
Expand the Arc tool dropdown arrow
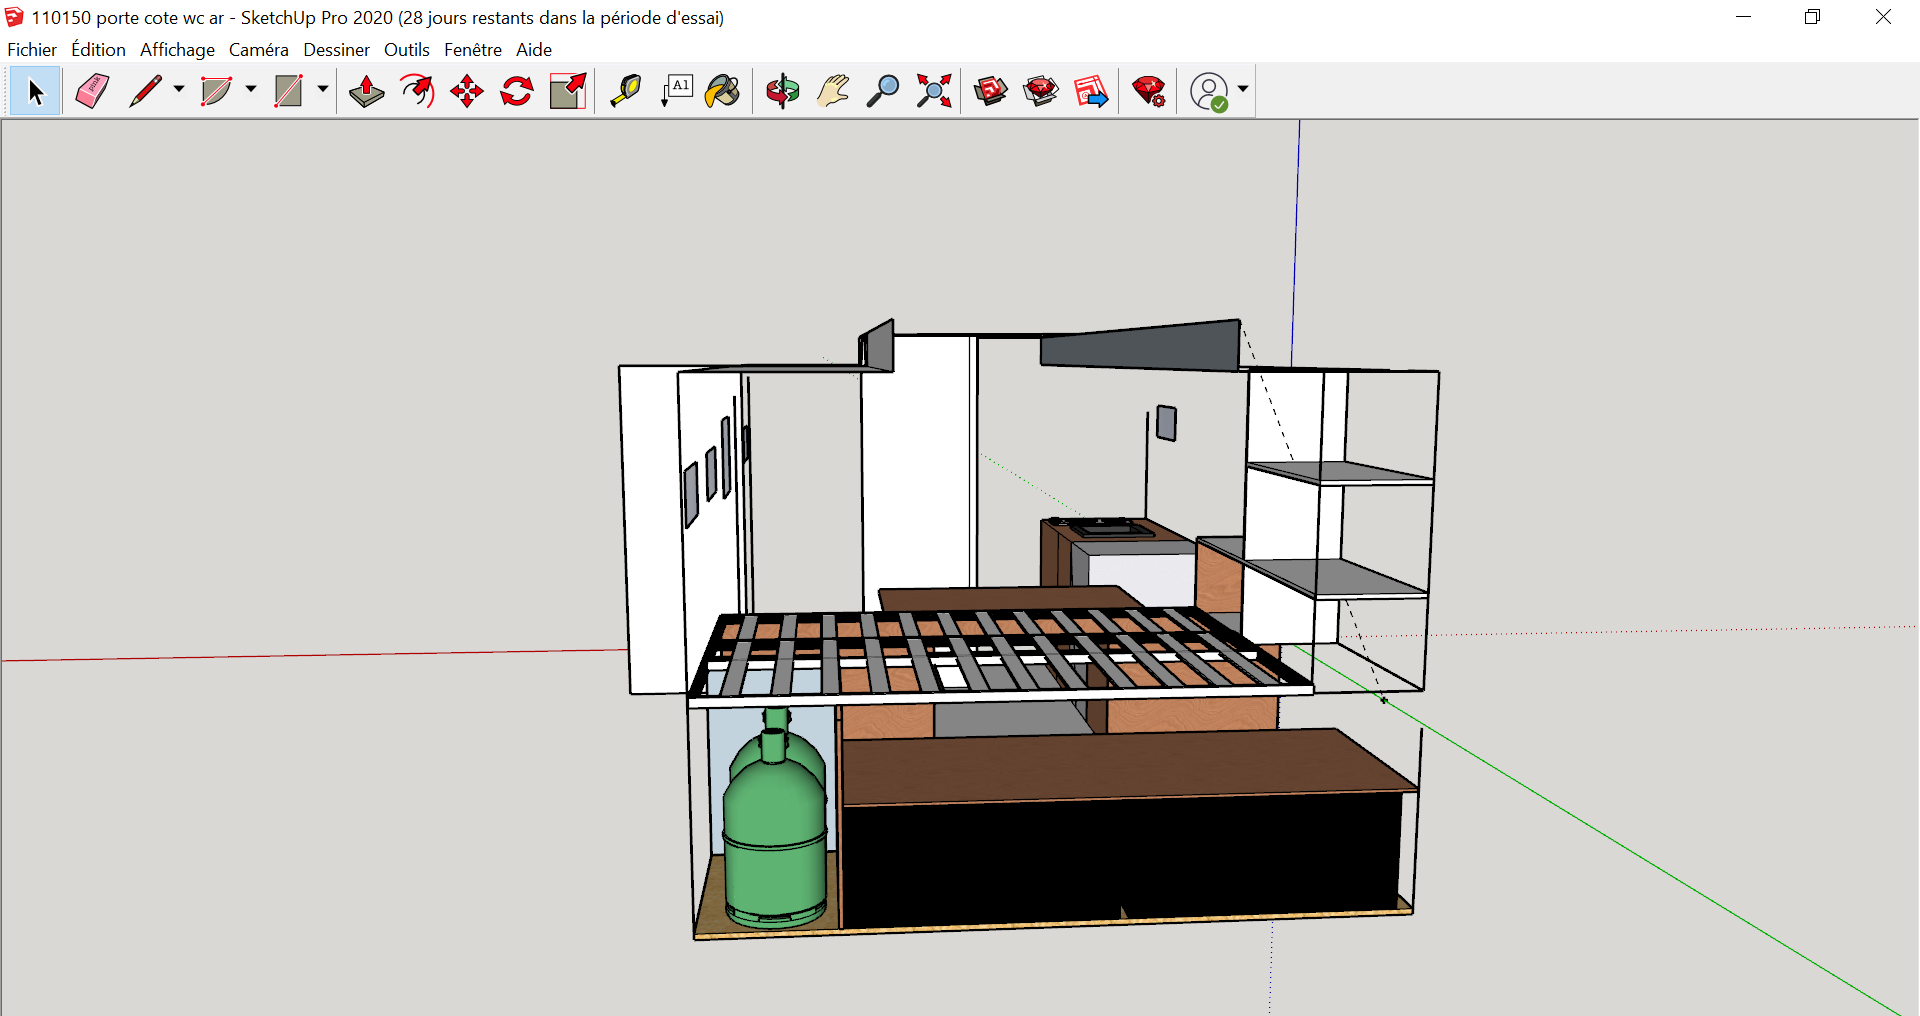coord(251,89)
